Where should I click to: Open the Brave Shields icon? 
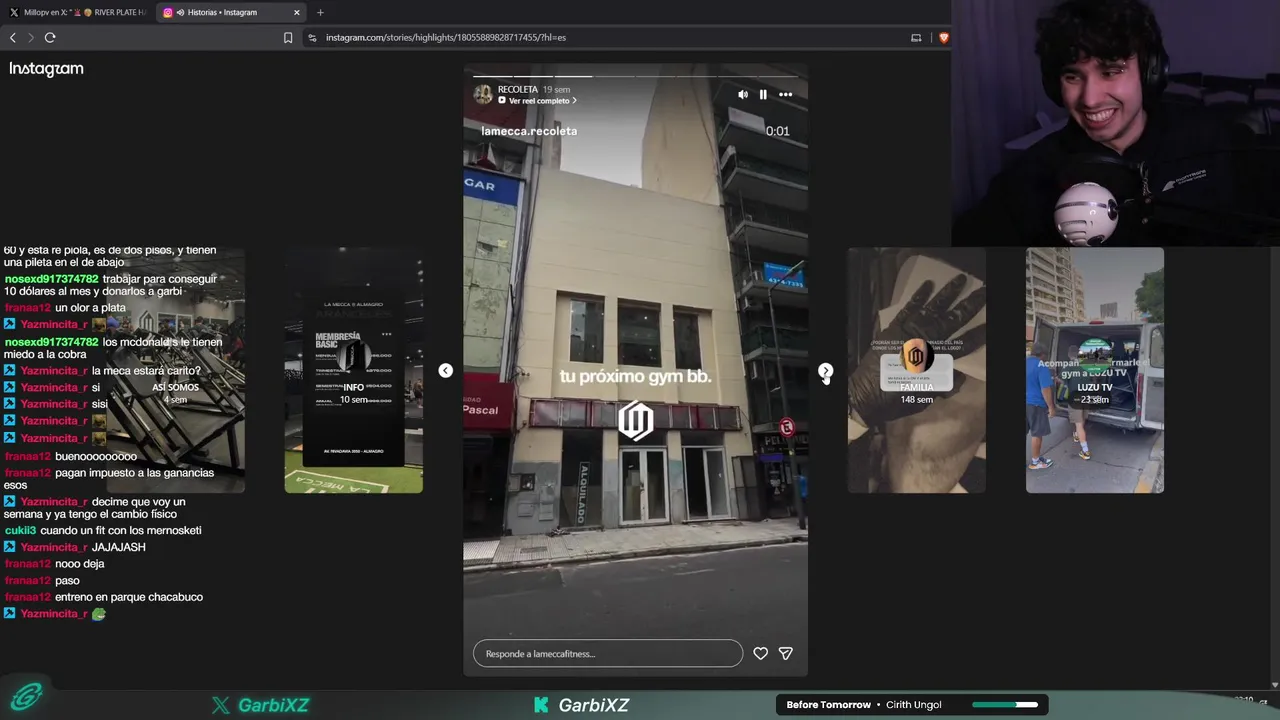(943, 37)
